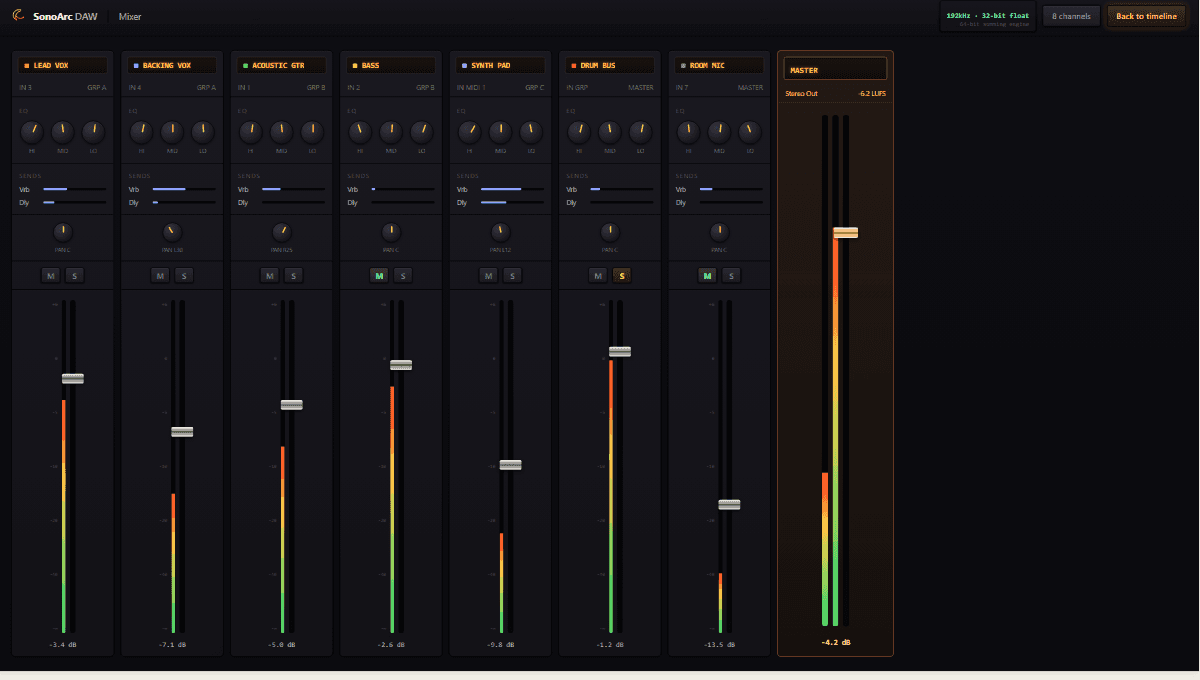
Task: Click the HI EQ knob on Backing Vox
Action: point(142,131)
